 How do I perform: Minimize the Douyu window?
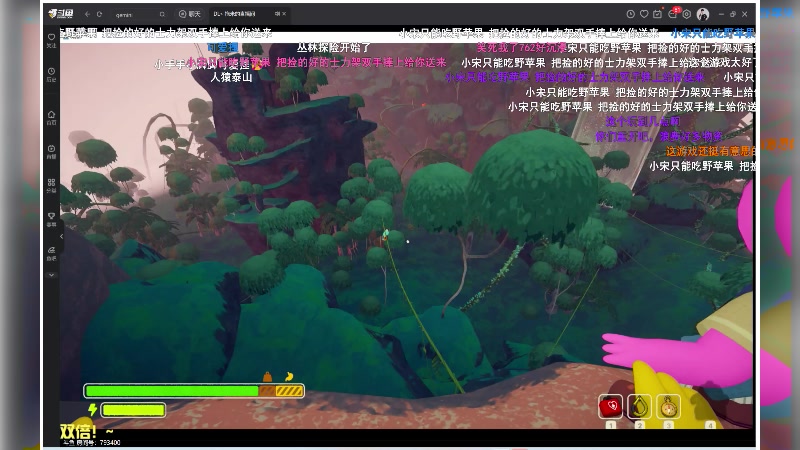[x=721, y=14]
